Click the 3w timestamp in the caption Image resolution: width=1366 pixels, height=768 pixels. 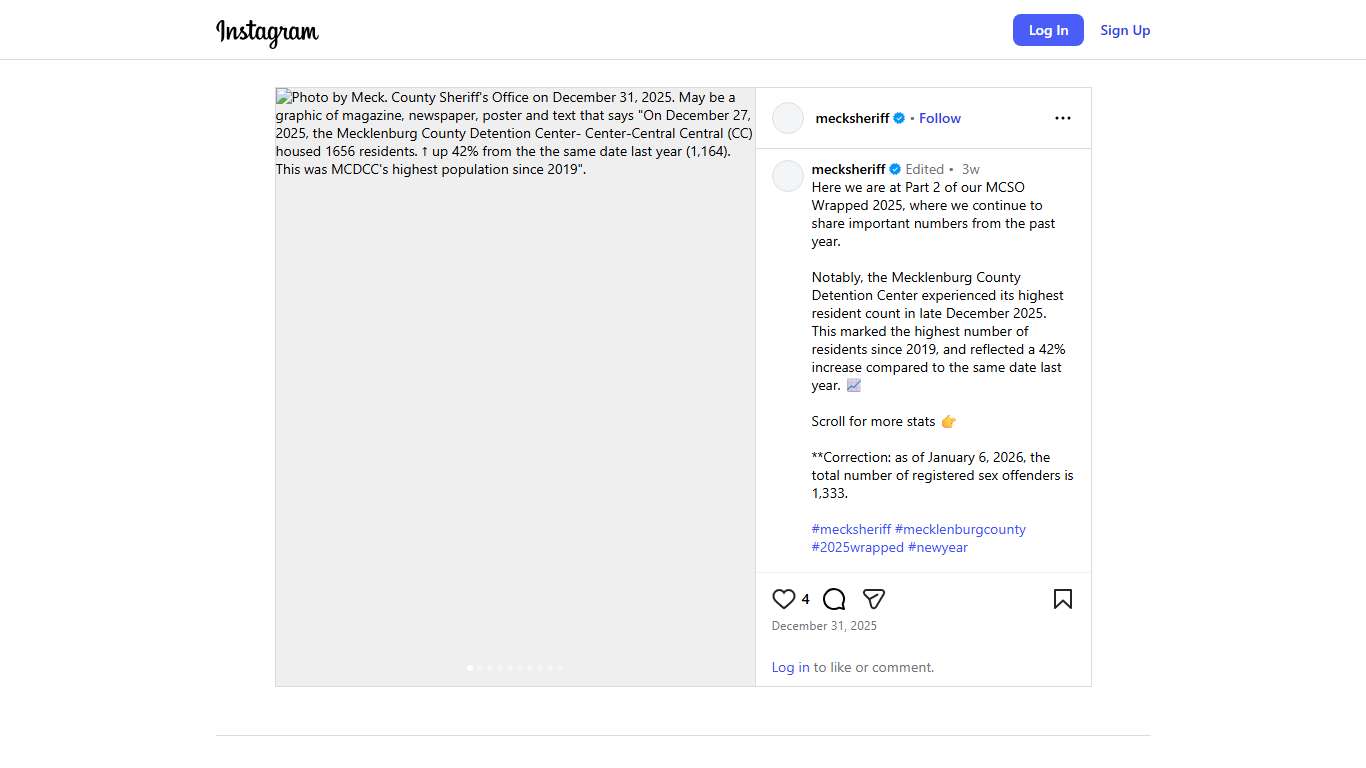[x=970, y=169]
